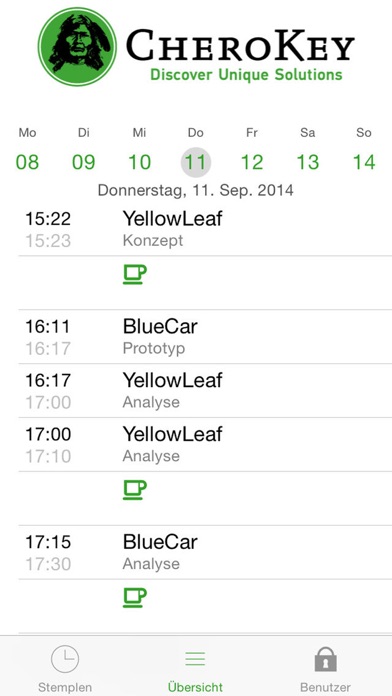
Task: Select the Übersicht list icon
Action: pos(195,659)
